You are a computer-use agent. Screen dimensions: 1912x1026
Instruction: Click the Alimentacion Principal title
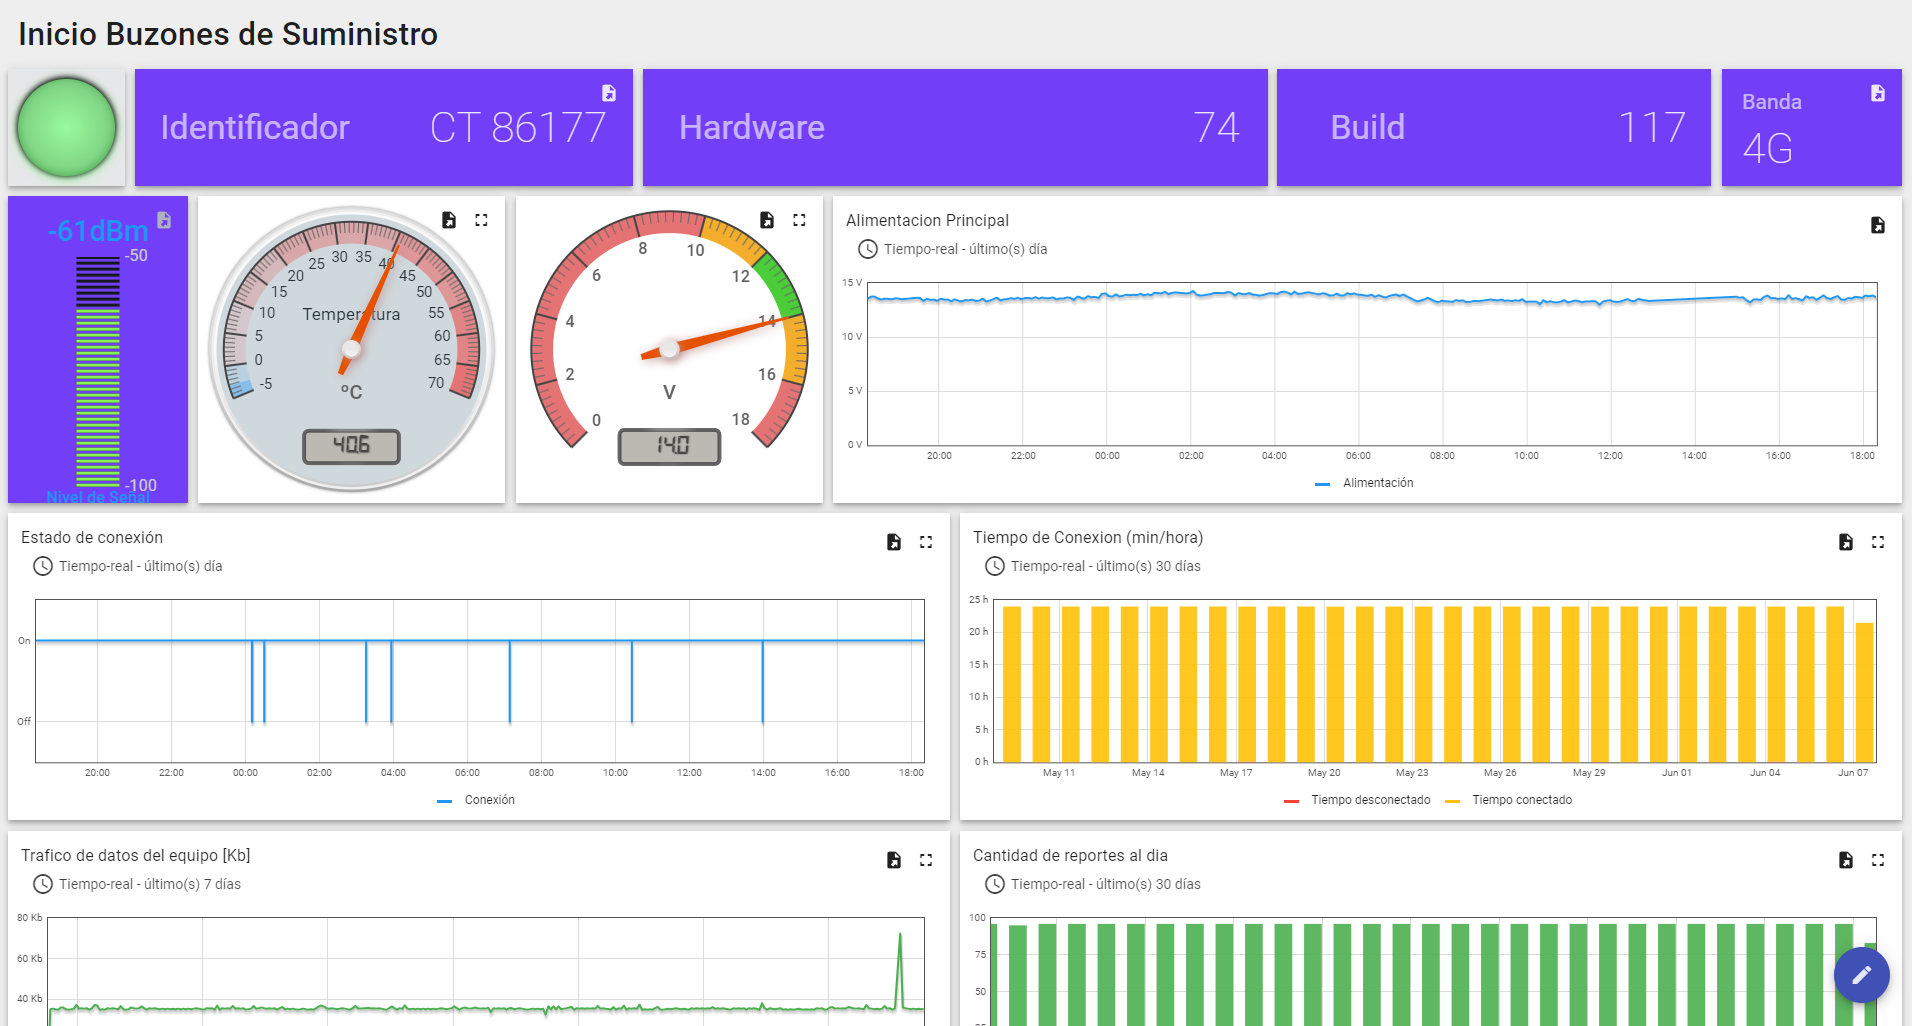click(927, 220)
